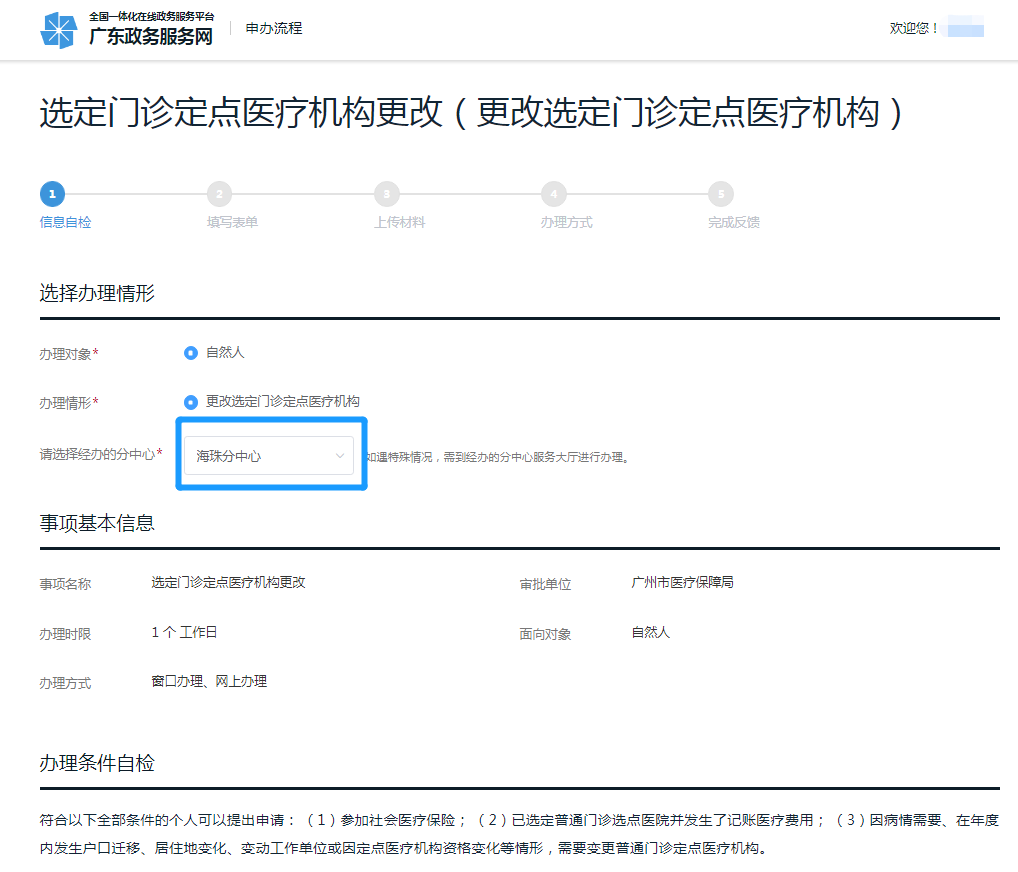
Task: Click the 选择办理情形 section heading
Action: click(x=97, y=293)
